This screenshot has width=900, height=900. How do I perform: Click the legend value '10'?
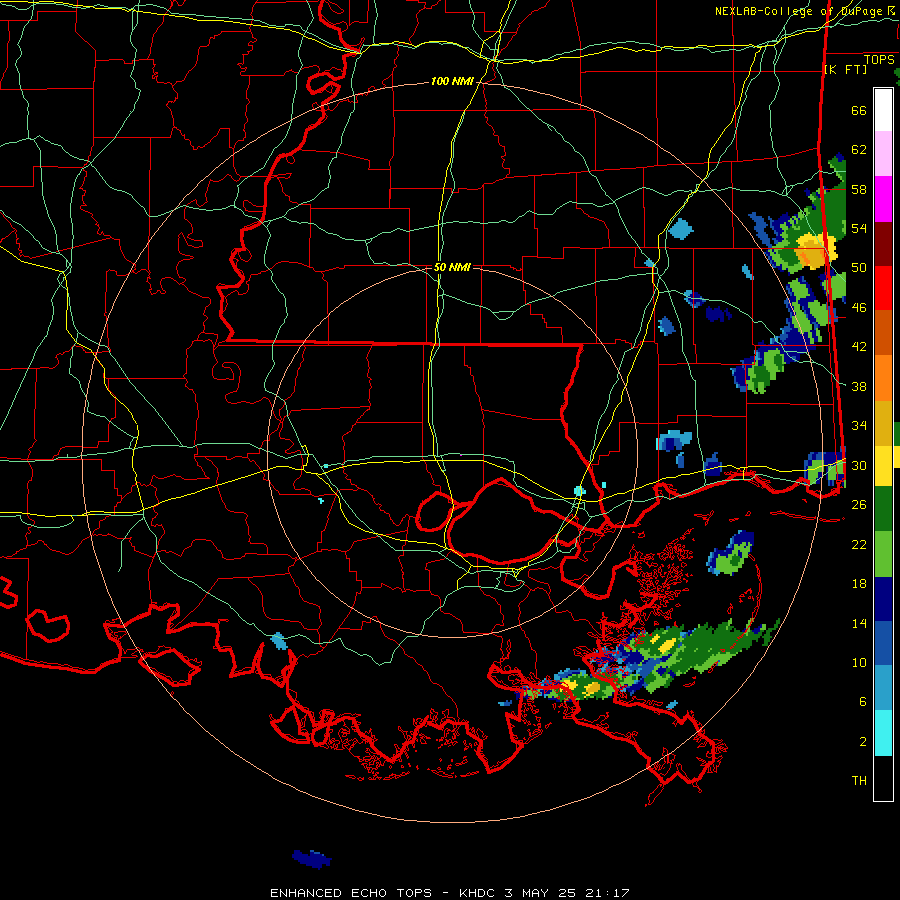859,662
